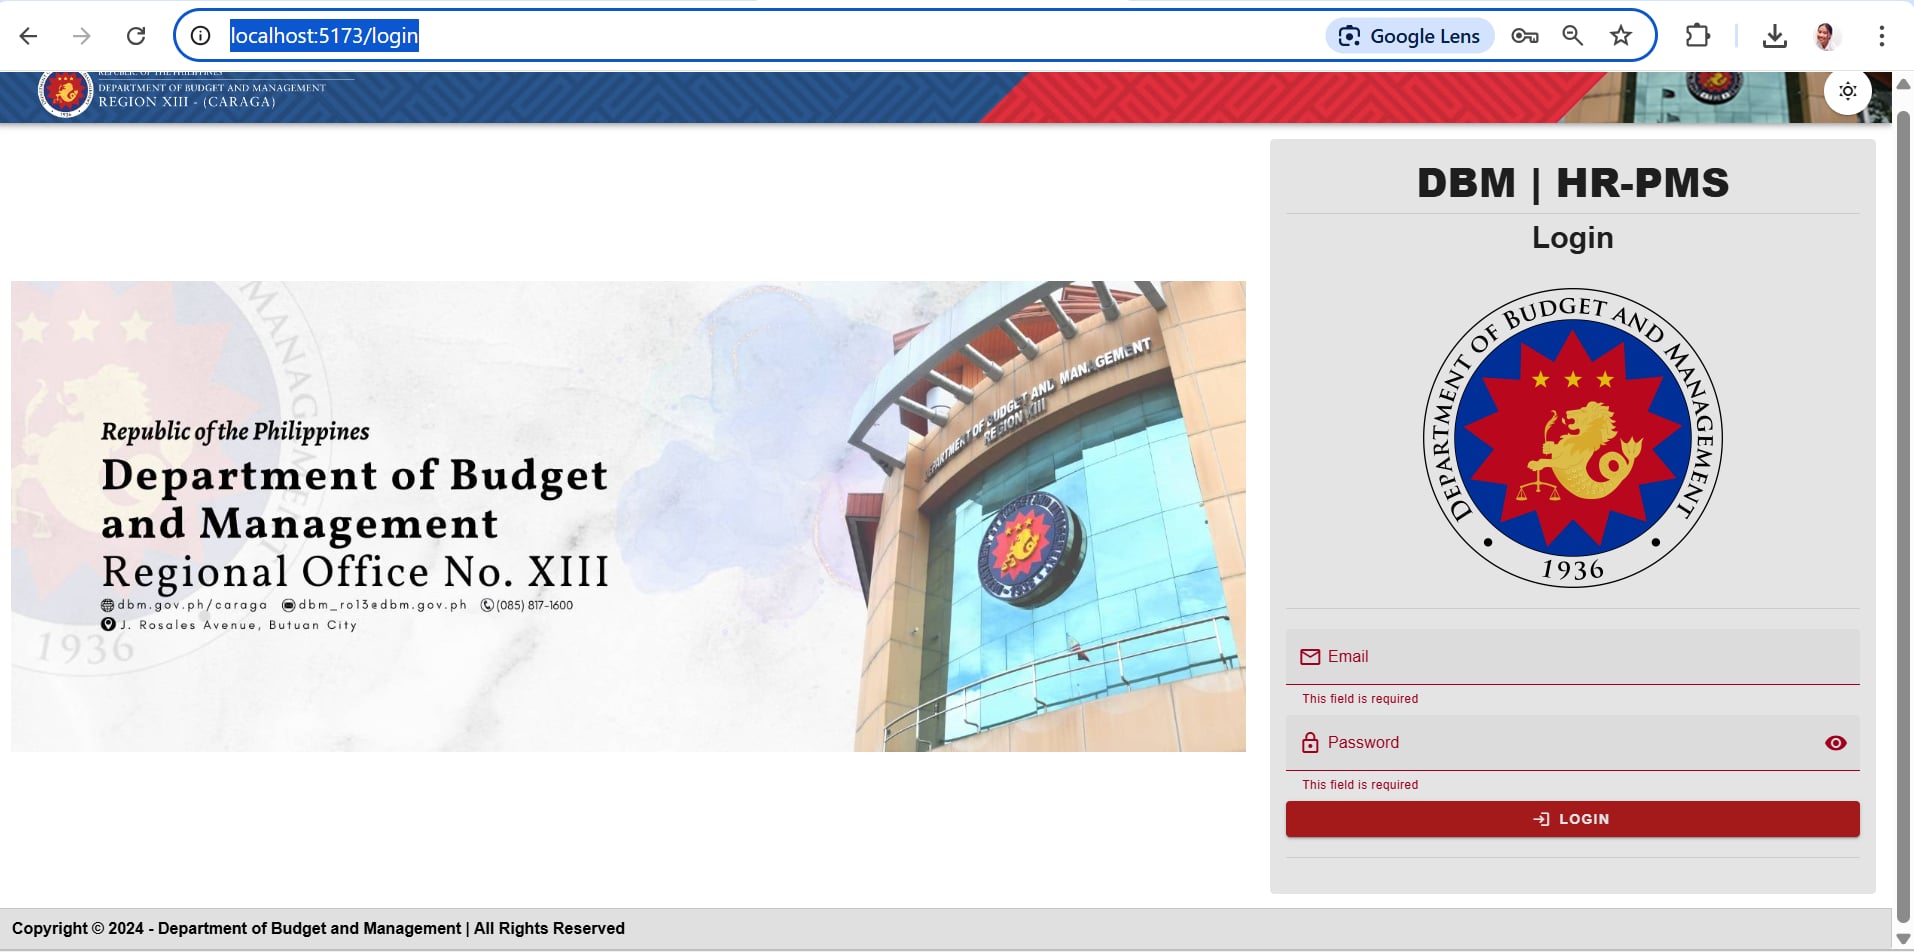The height and width of the screenshot is (952, 1914).
Task: Click the DBM | HR-PMS heading
Action: (x=1572, y=183)
